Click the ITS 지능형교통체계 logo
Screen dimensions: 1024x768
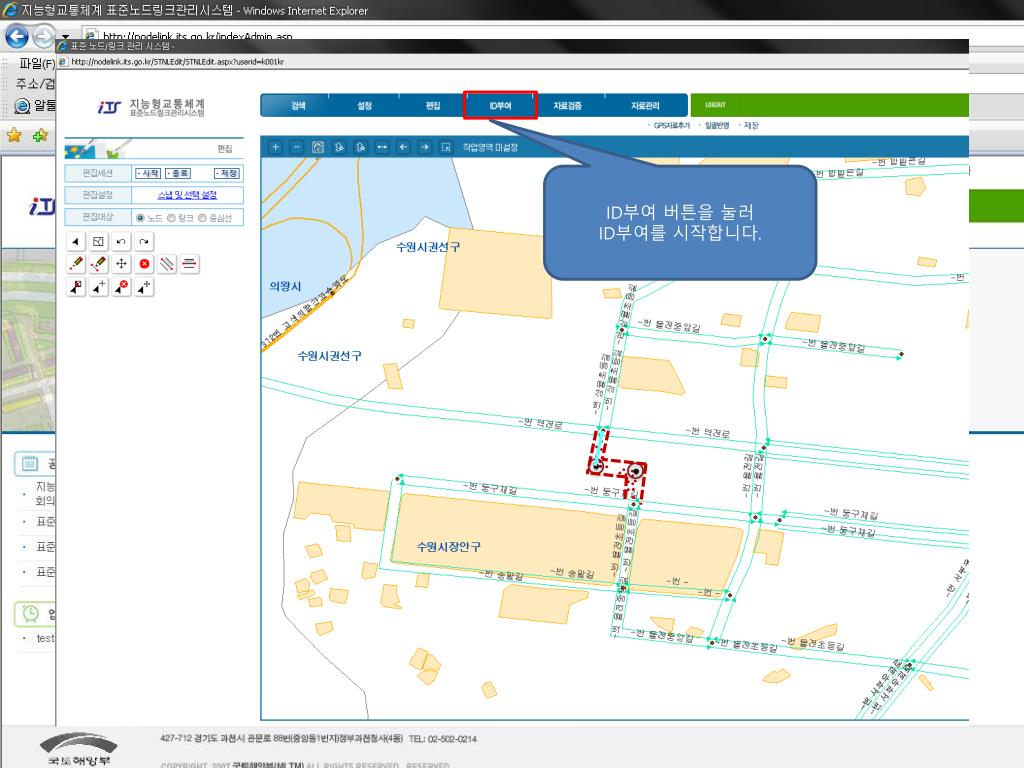(151, 107)
